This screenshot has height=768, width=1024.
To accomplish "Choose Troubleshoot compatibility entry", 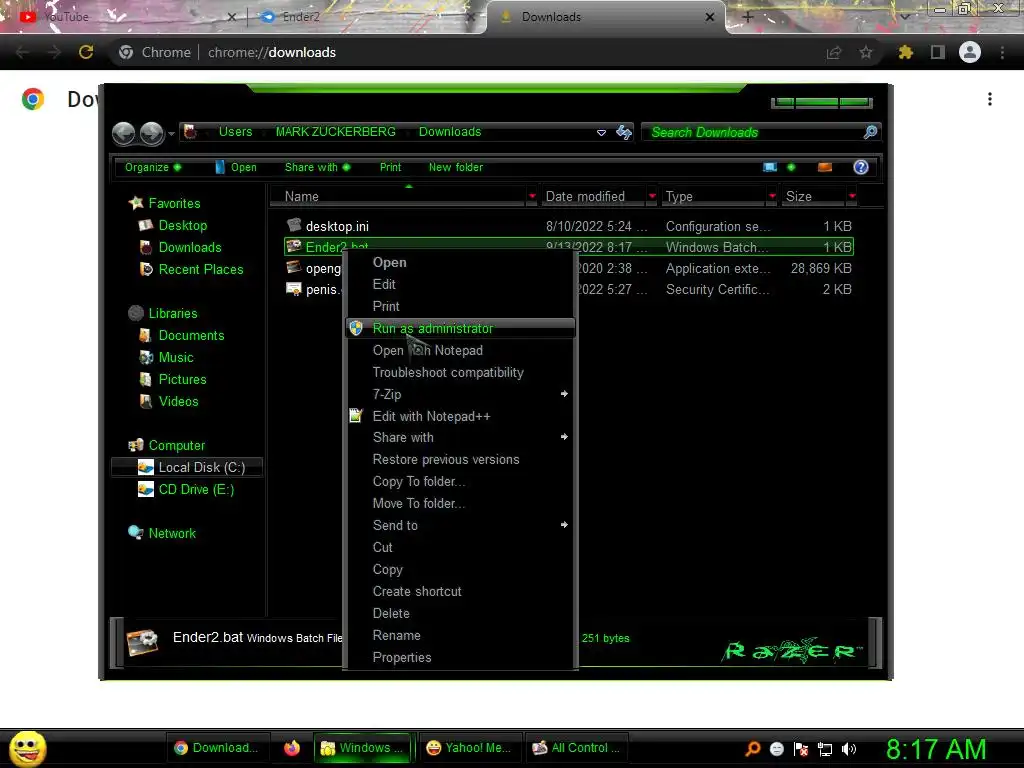I will (460, 372).
